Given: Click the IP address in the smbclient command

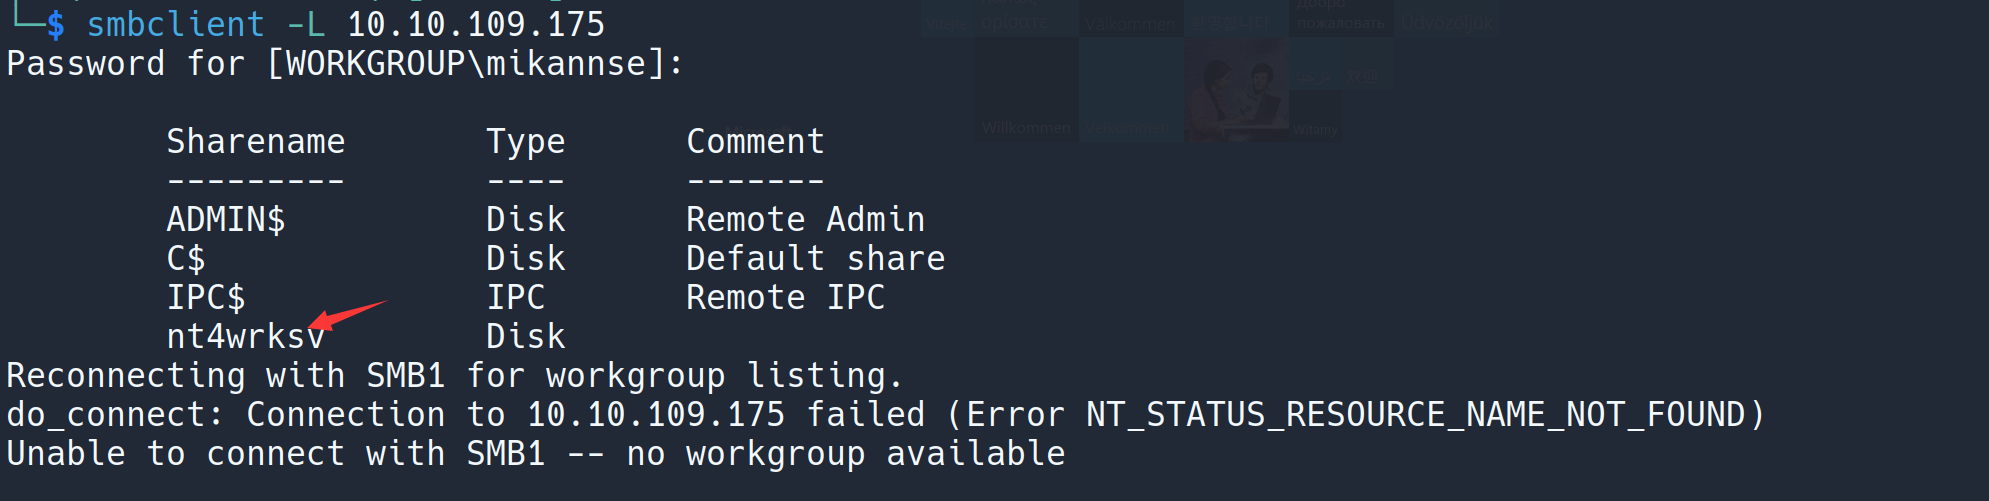Looking at the screenshot, I should click(476, 24).
